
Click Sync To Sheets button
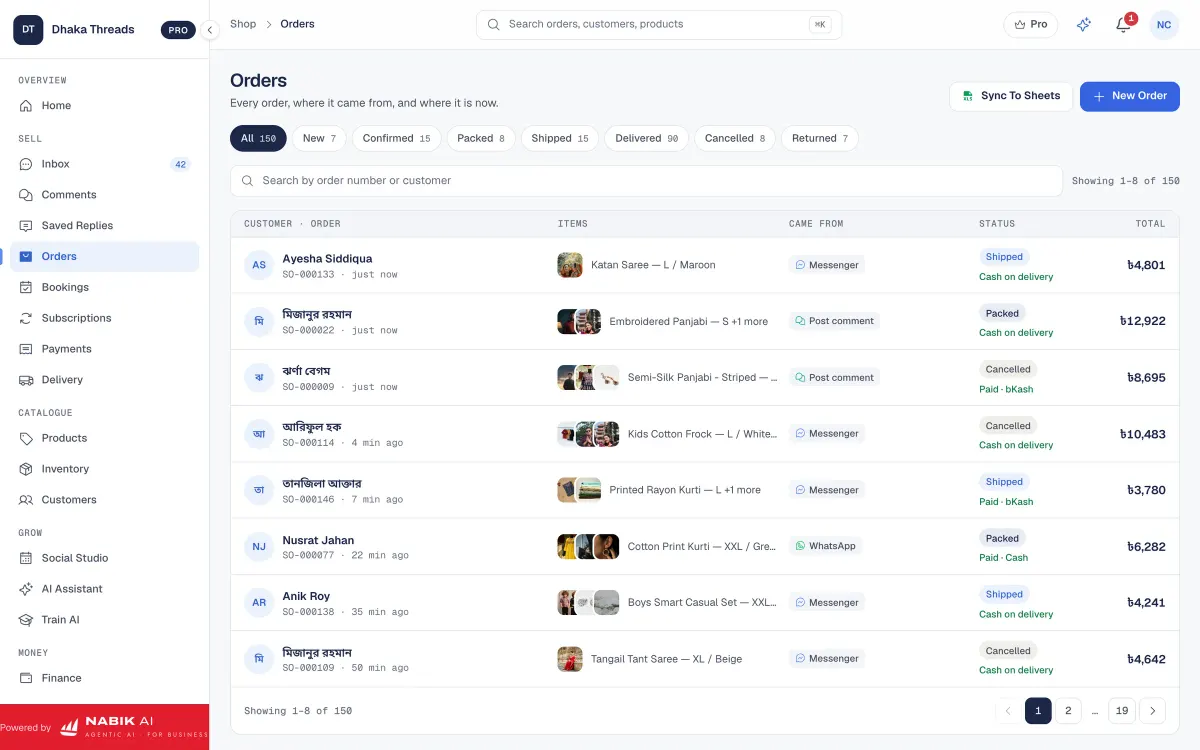click(1011, 96)
